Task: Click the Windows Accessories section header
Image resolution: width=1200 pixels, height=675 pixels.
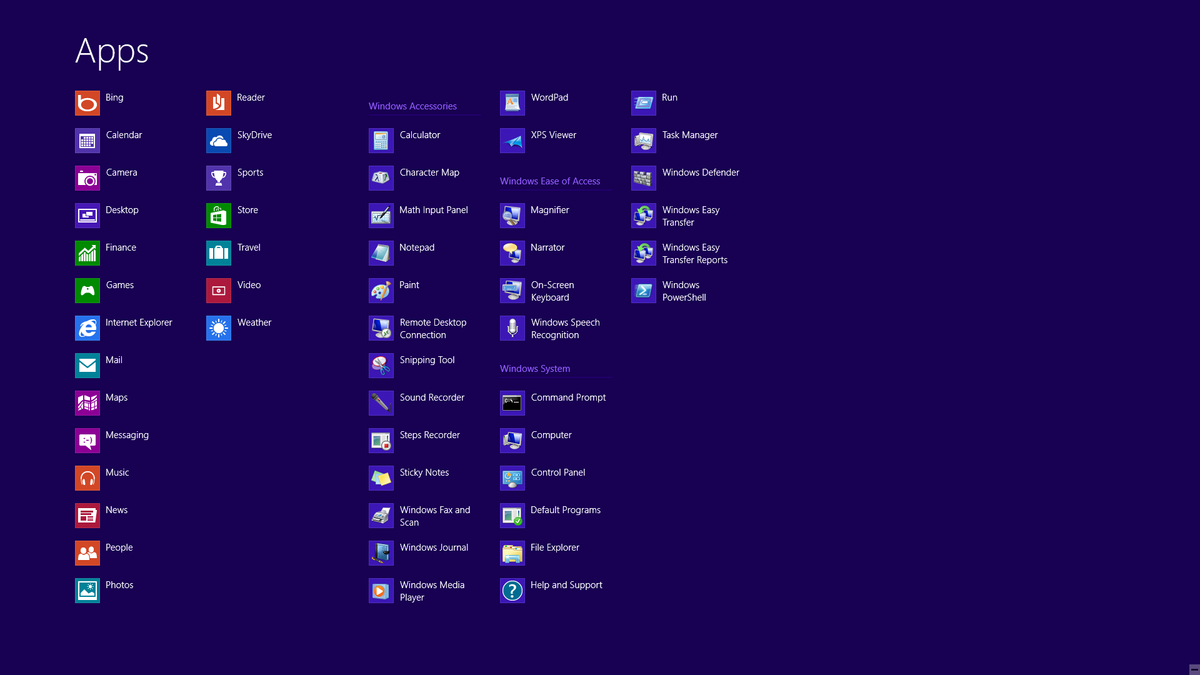Action: (412, 105)
